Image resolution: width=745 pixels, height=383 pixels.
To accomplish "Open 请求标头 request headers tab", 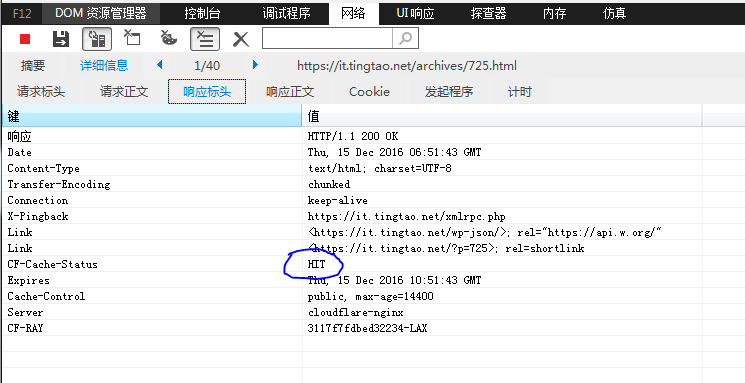I will tap(41, 92).
